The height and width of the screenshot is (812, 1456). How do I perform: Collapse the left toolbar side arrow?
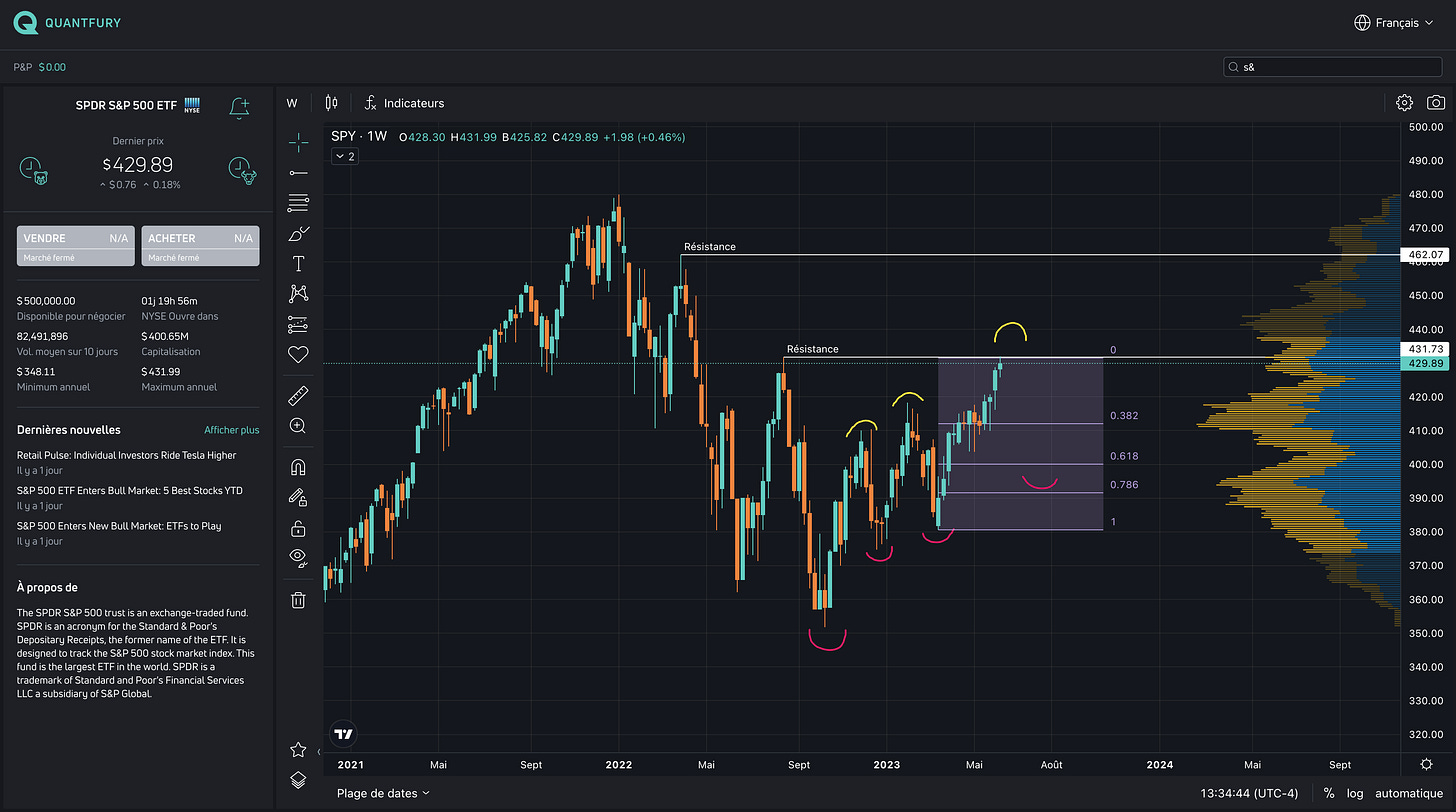coord(319,751)
